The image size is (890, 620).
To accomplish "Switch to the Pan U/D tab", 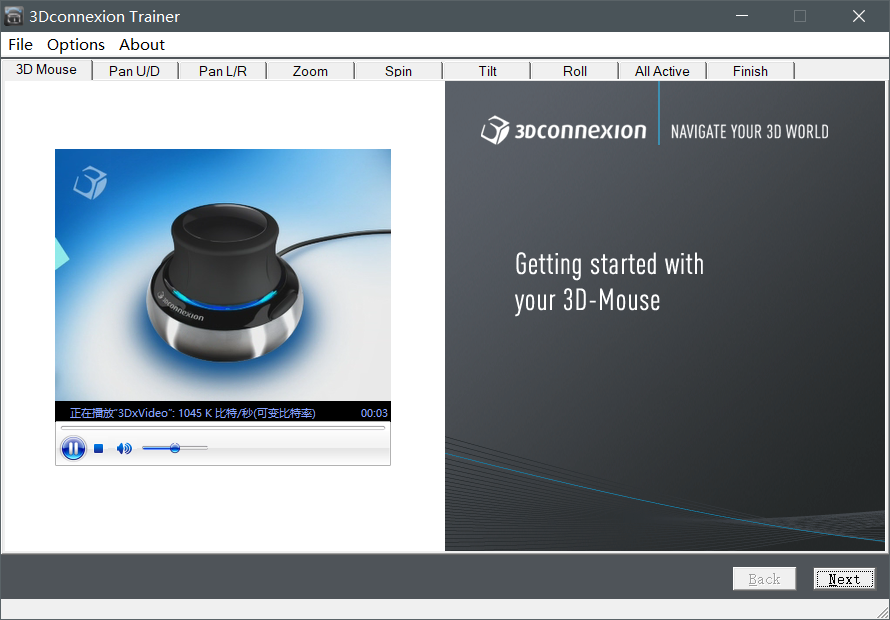I will click(x=135, y=71).
